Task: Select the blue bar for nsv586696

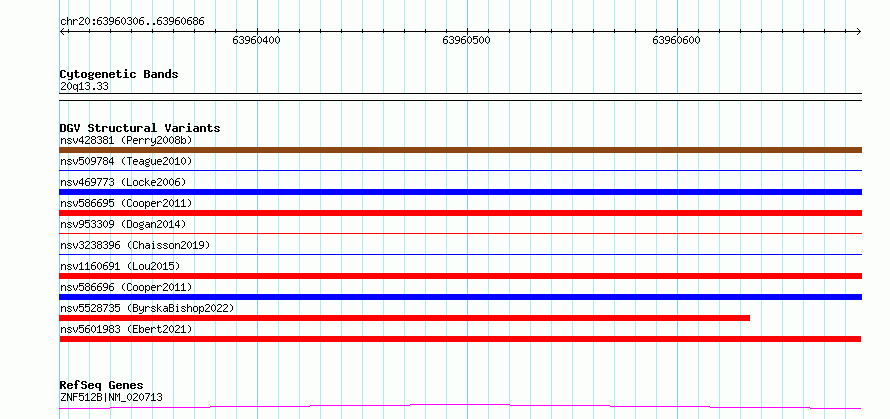Action: [x=460, y=297]
